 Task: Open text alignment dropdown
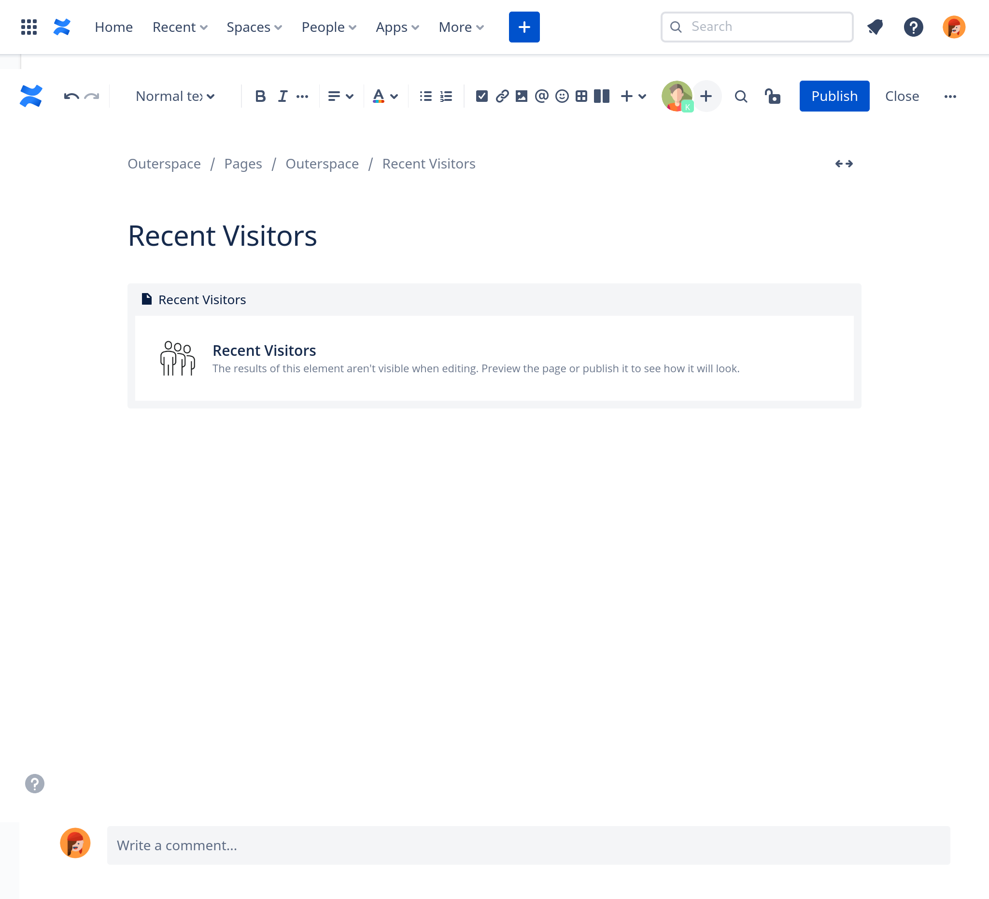point(341,96)
